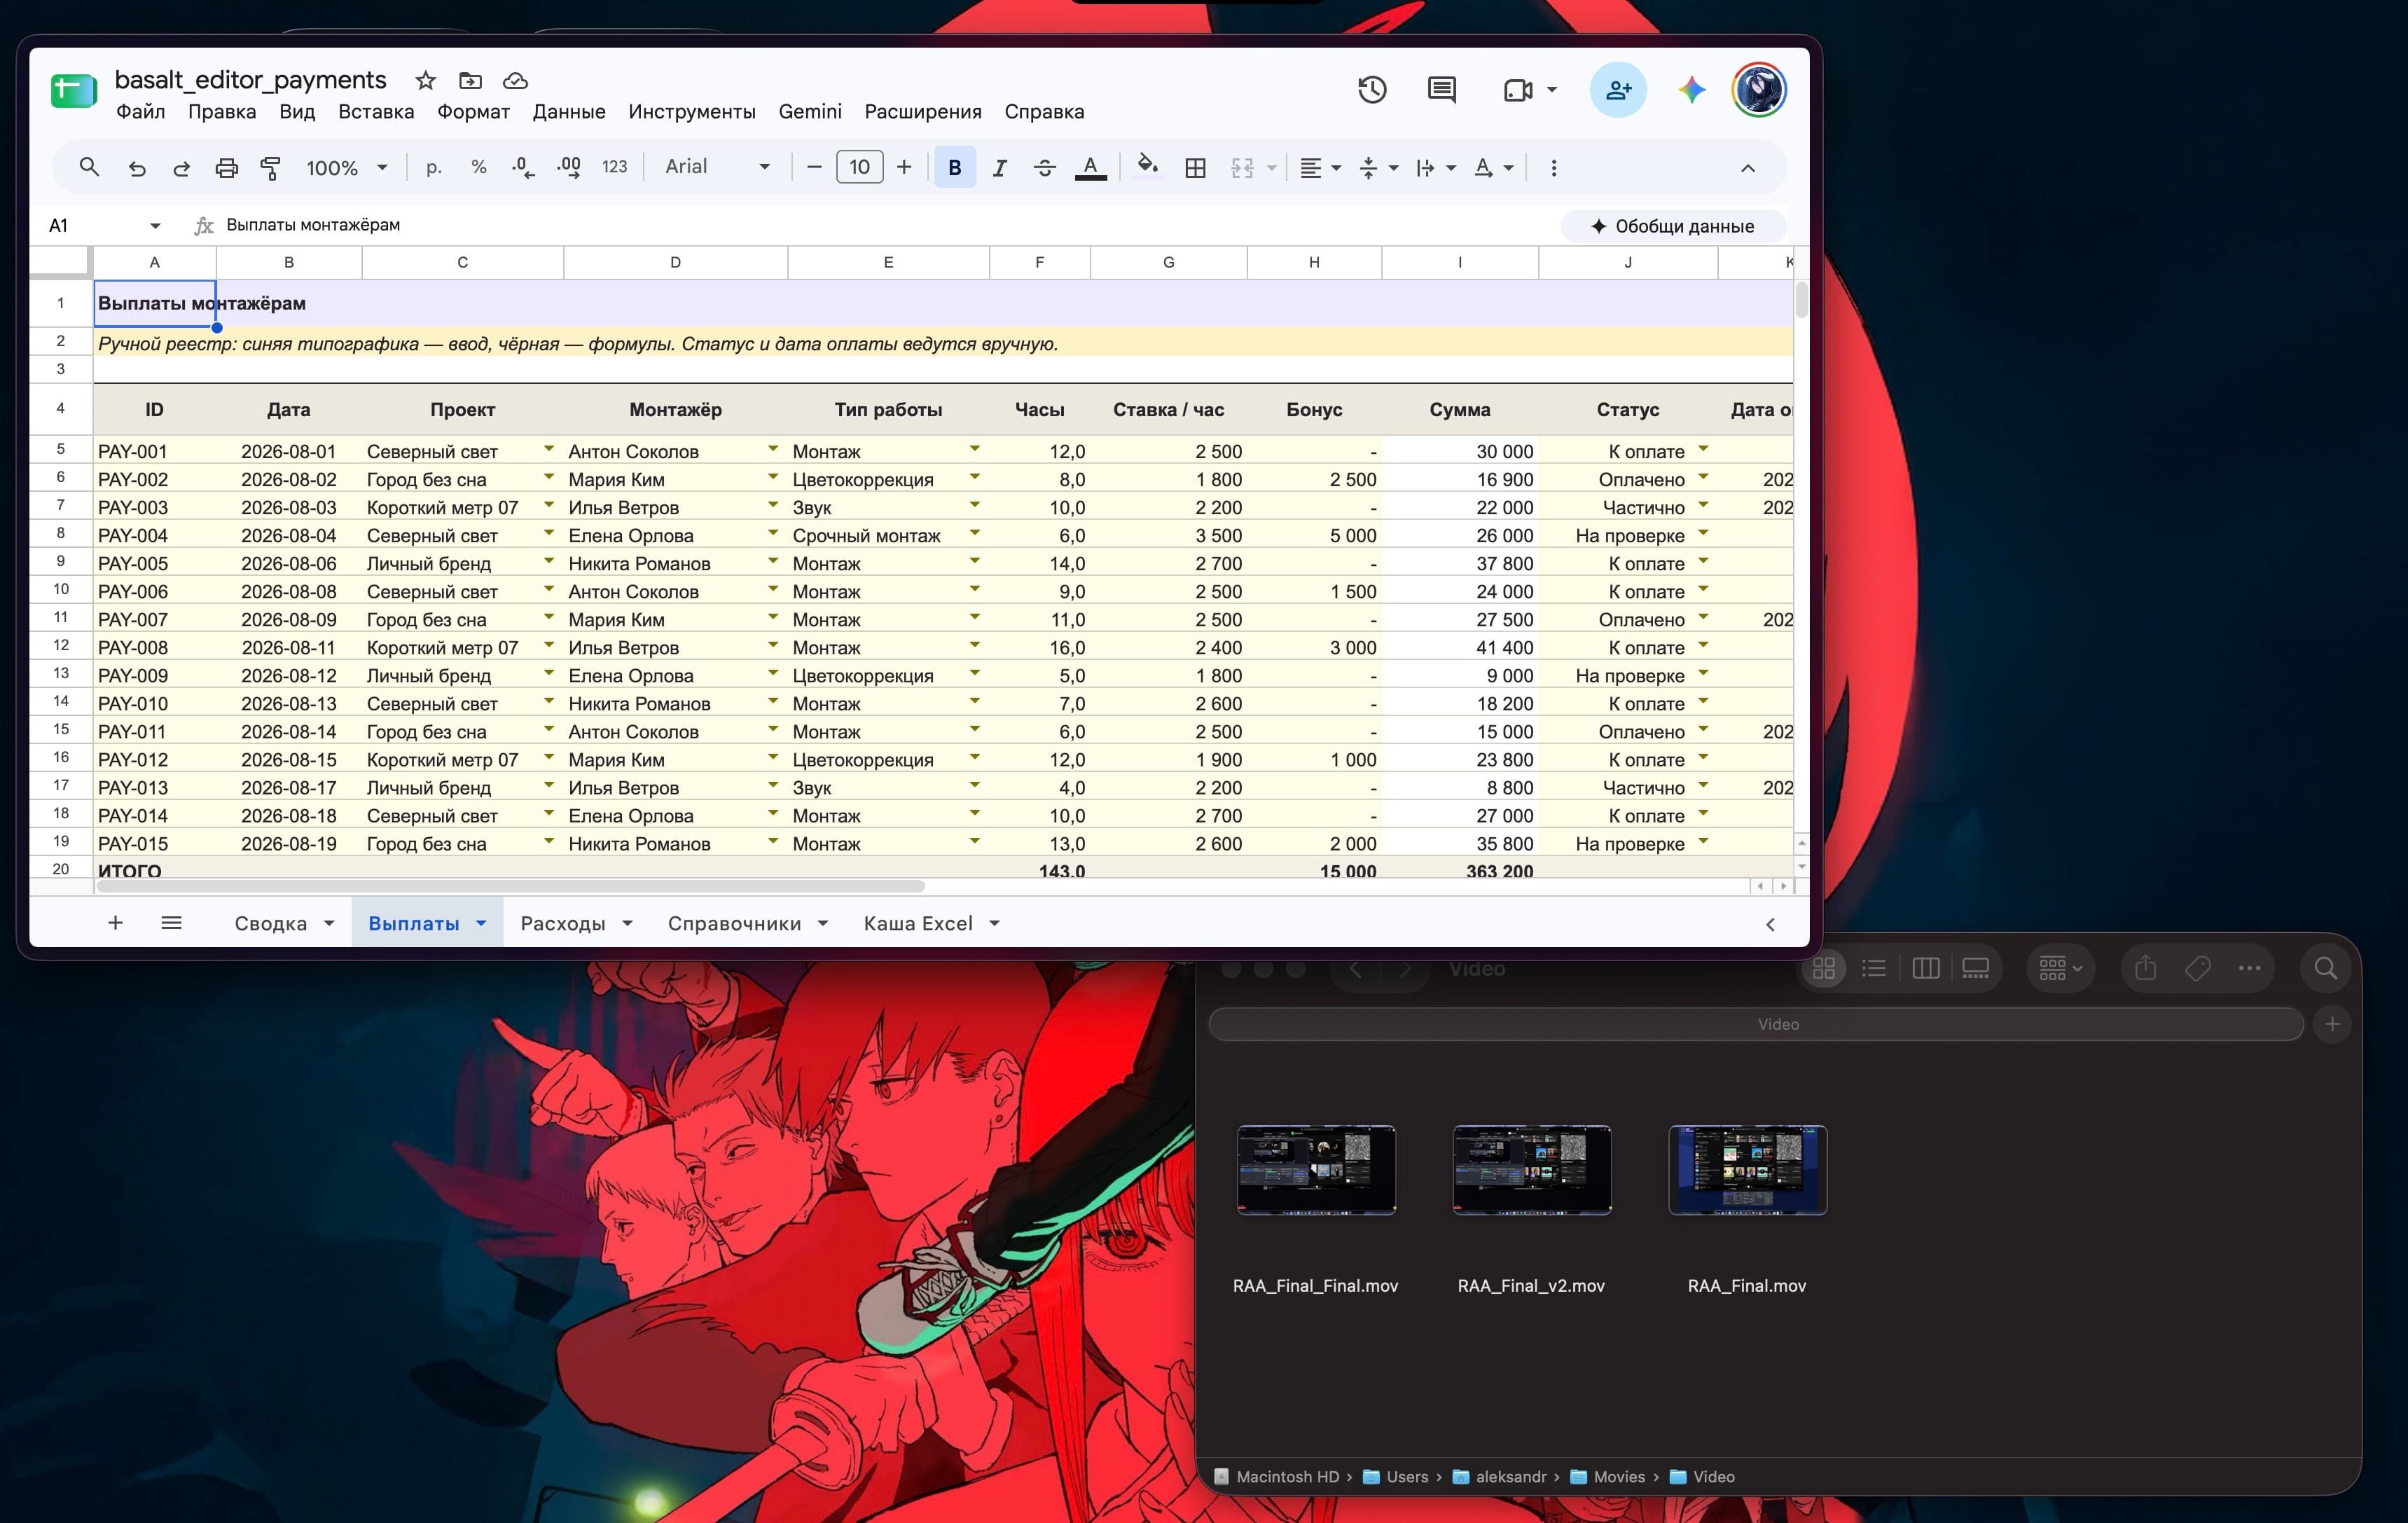Decrease decimal places

(523, 168)
